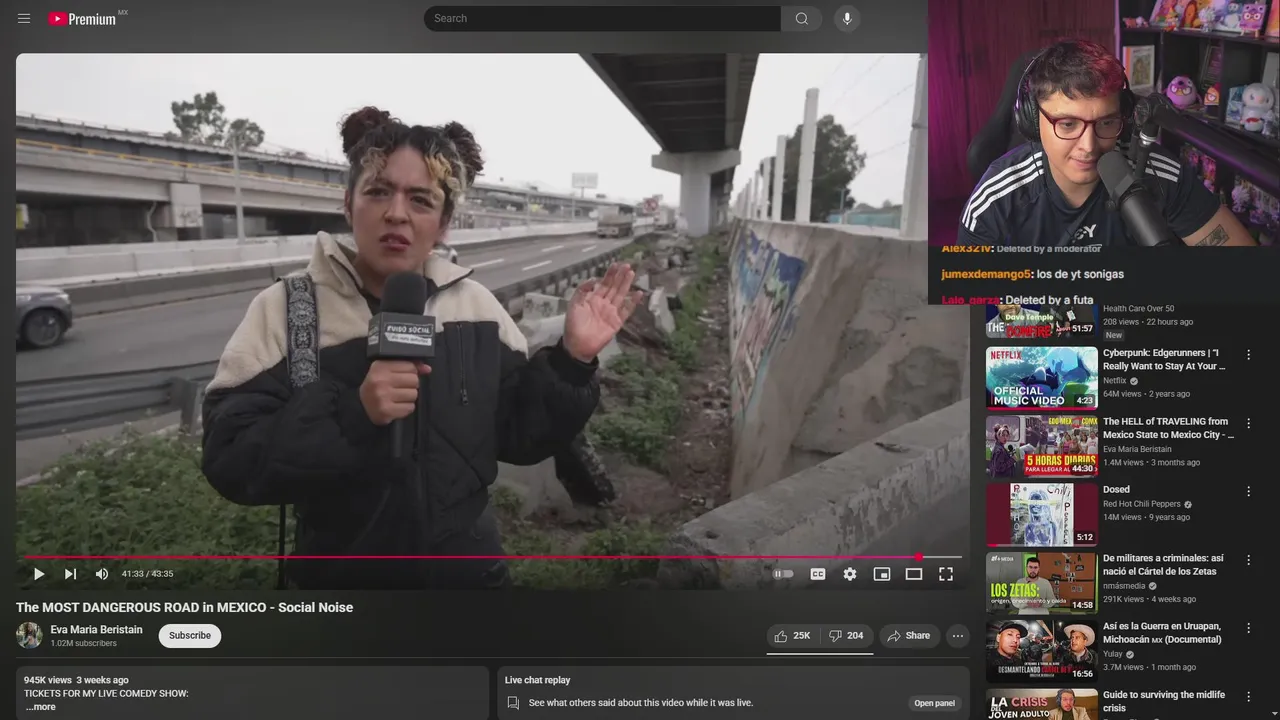Mute the video volume
This screenshot has height=720, width=1280.
(101, 574)
